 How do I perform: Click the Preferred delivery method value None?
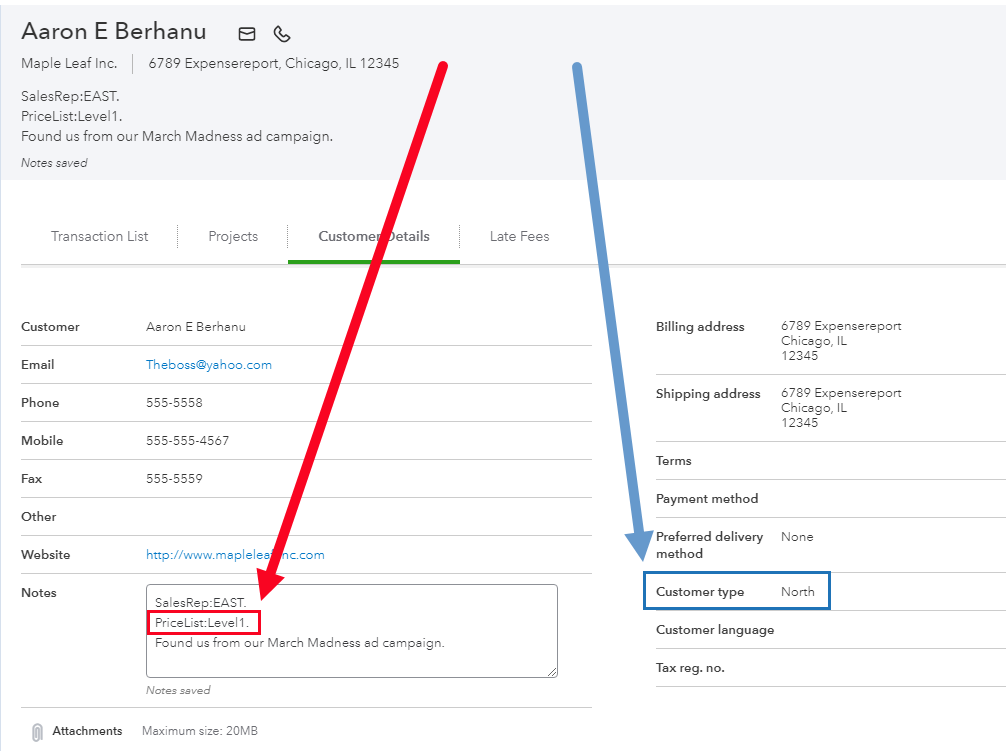[x=797, y=537]
